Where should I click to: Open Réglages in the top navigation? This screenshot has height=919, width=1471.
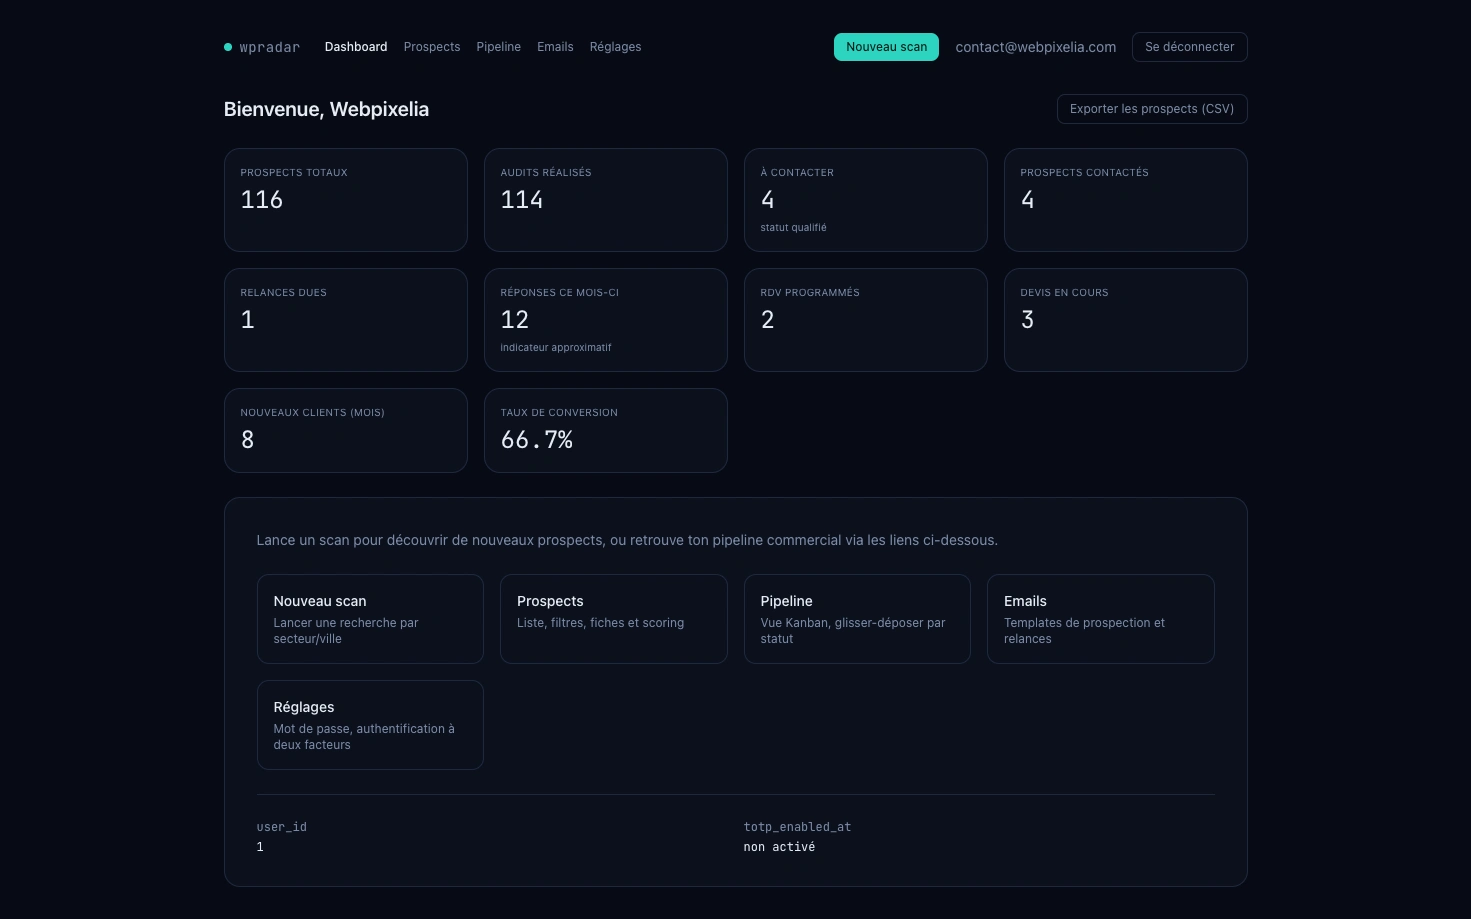coord(615,47)
